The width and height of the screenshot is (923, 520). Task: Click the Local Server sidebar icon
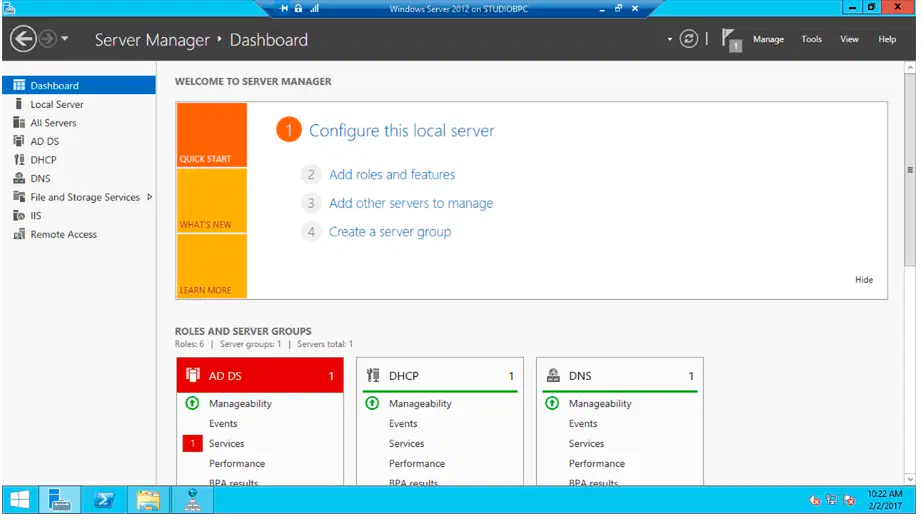pyautogui.click(x=19, y=104)
